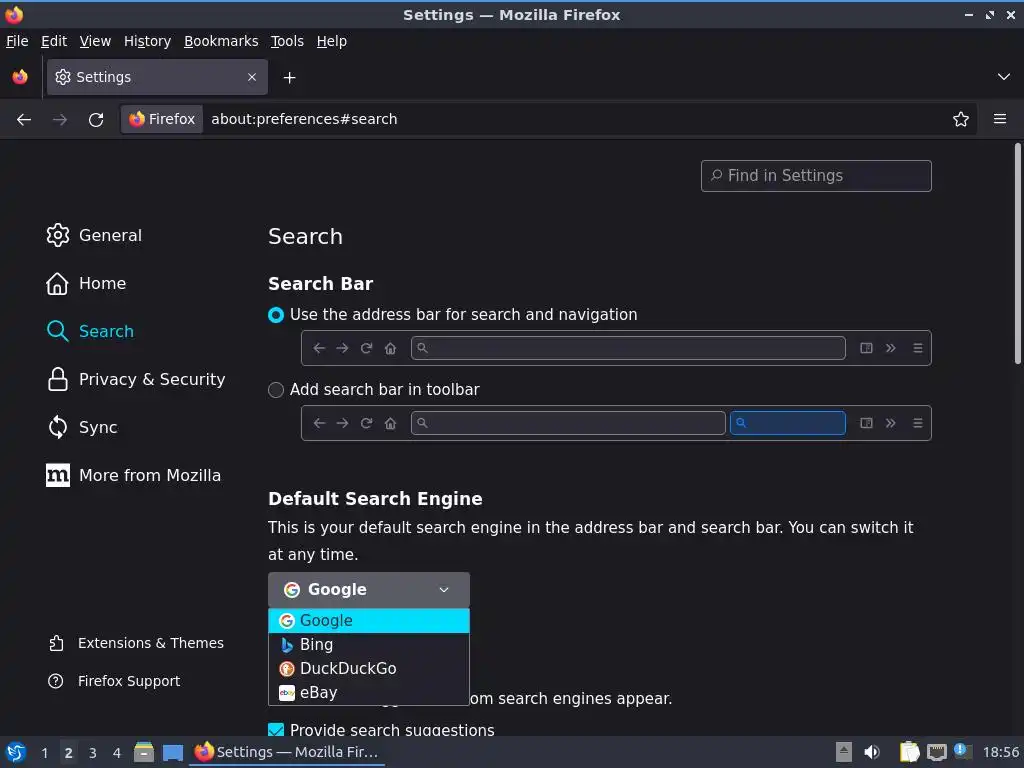Click Settings — Mozilla Firefox taskbar entry
Screen dimensions: 1024x768
tap(287, 752)
